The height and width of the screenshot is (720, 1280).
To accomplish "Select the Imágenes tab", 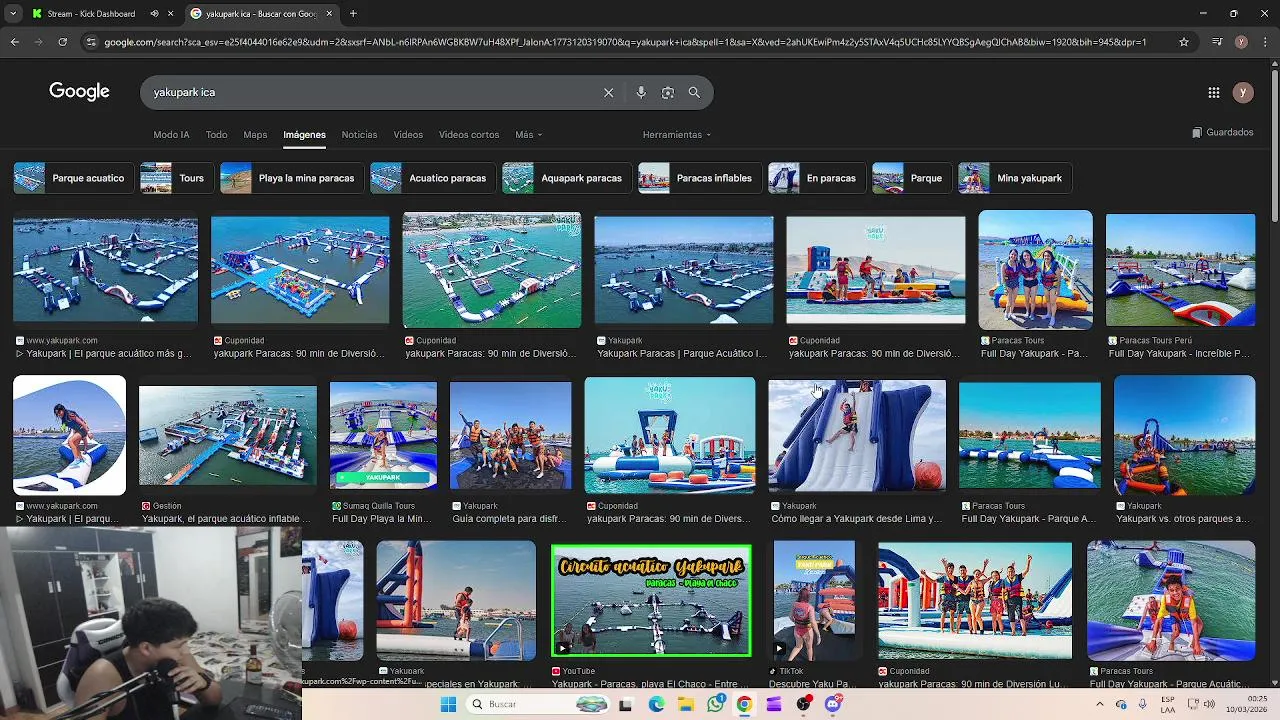I will pos(304,135).
